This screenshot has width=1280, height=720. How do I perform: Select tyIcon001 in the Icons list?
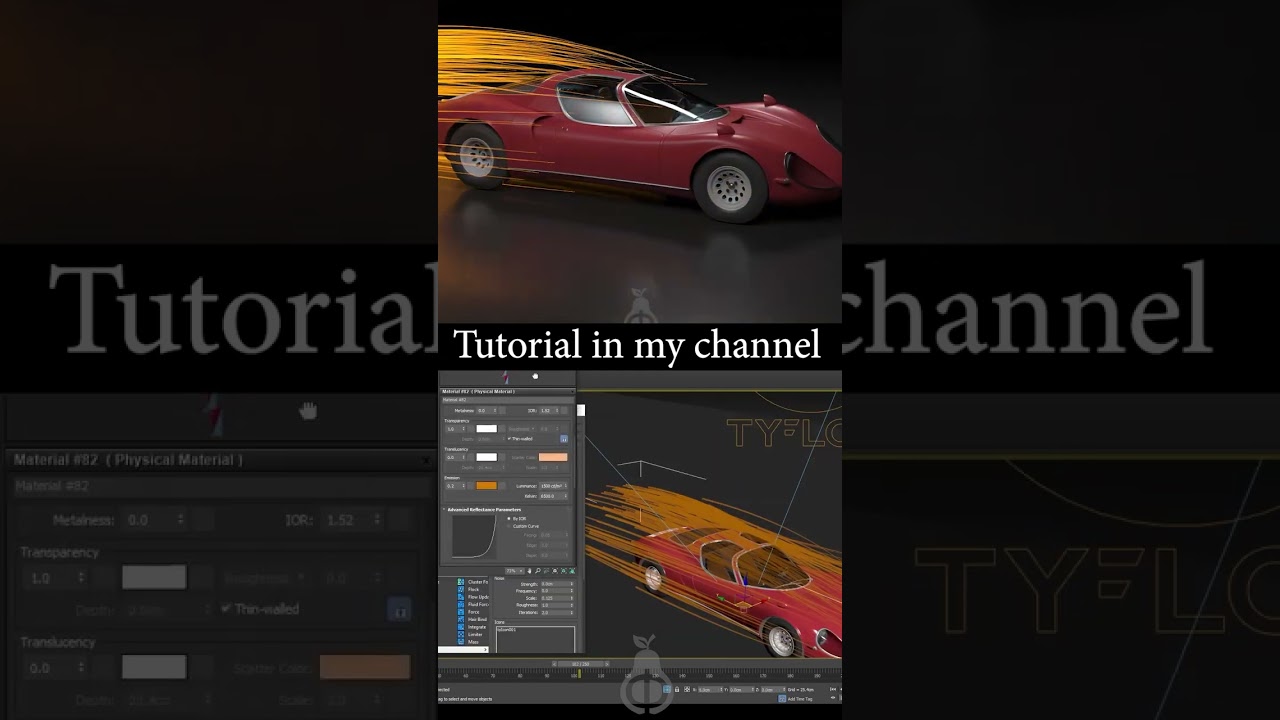[x=506, y=630]
